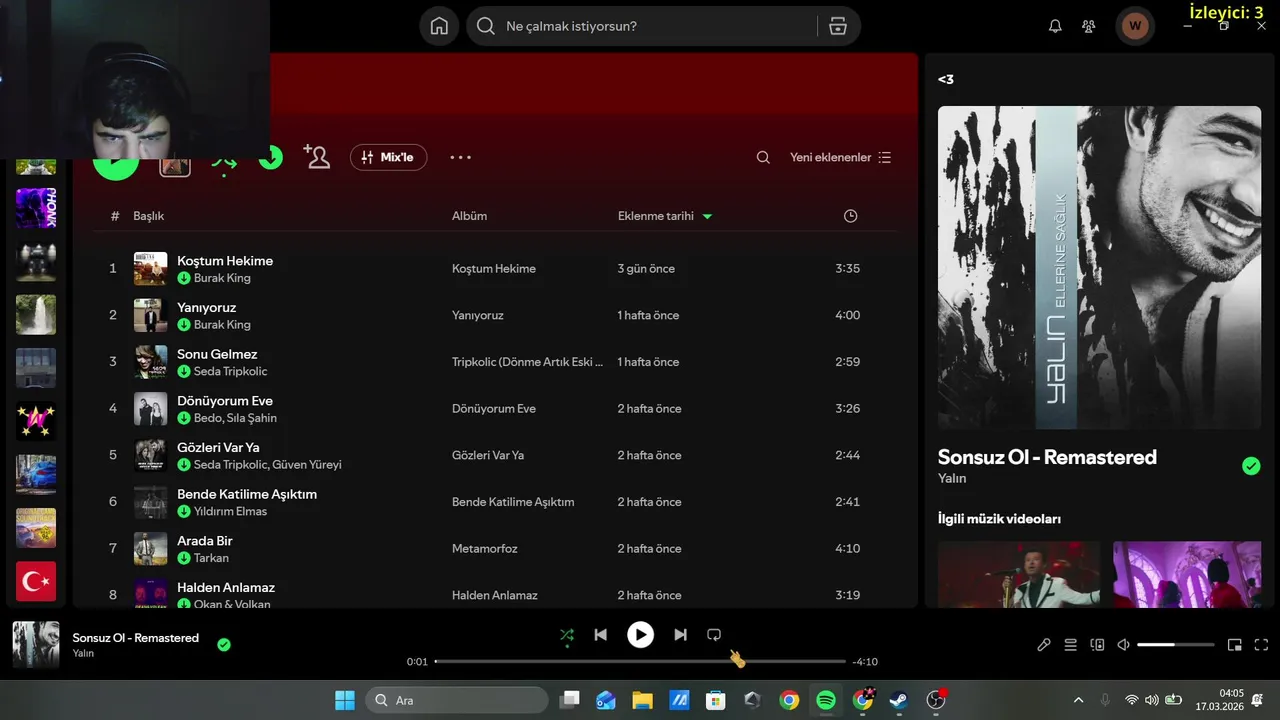This screenshot has width=1280, height=720.
Task: Toggle shuffle in the player bar
Action: tap(567, 634)
